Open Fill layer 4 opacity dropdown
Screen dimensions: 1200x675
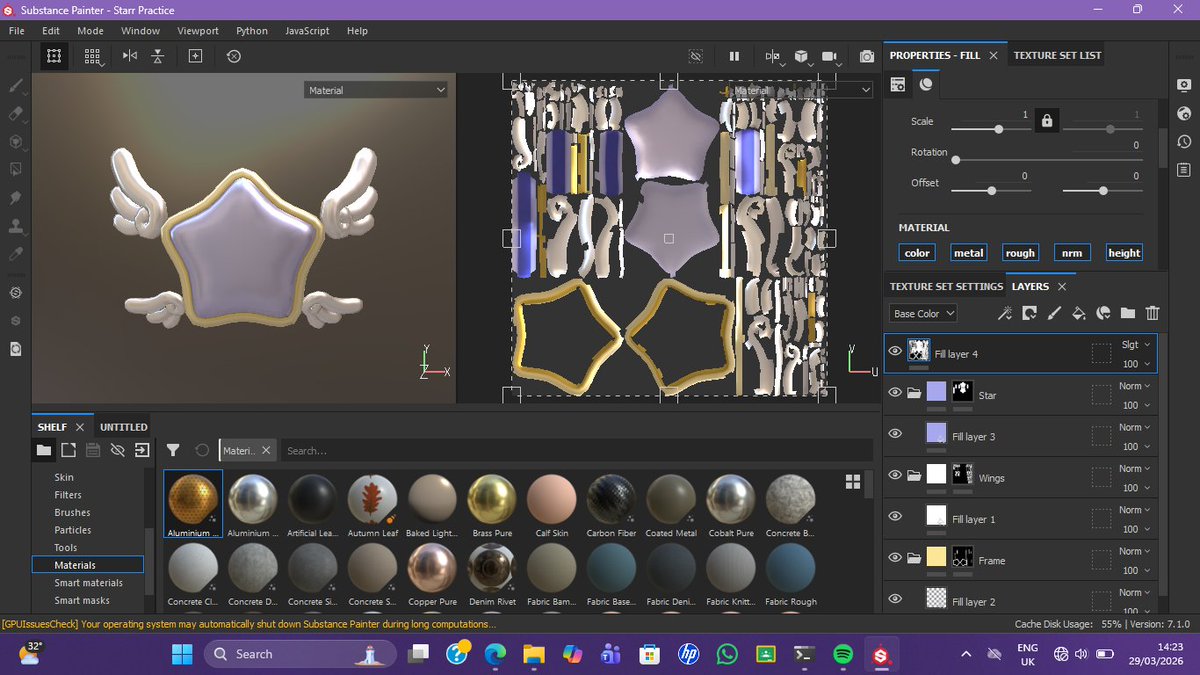coord(1135,364)
